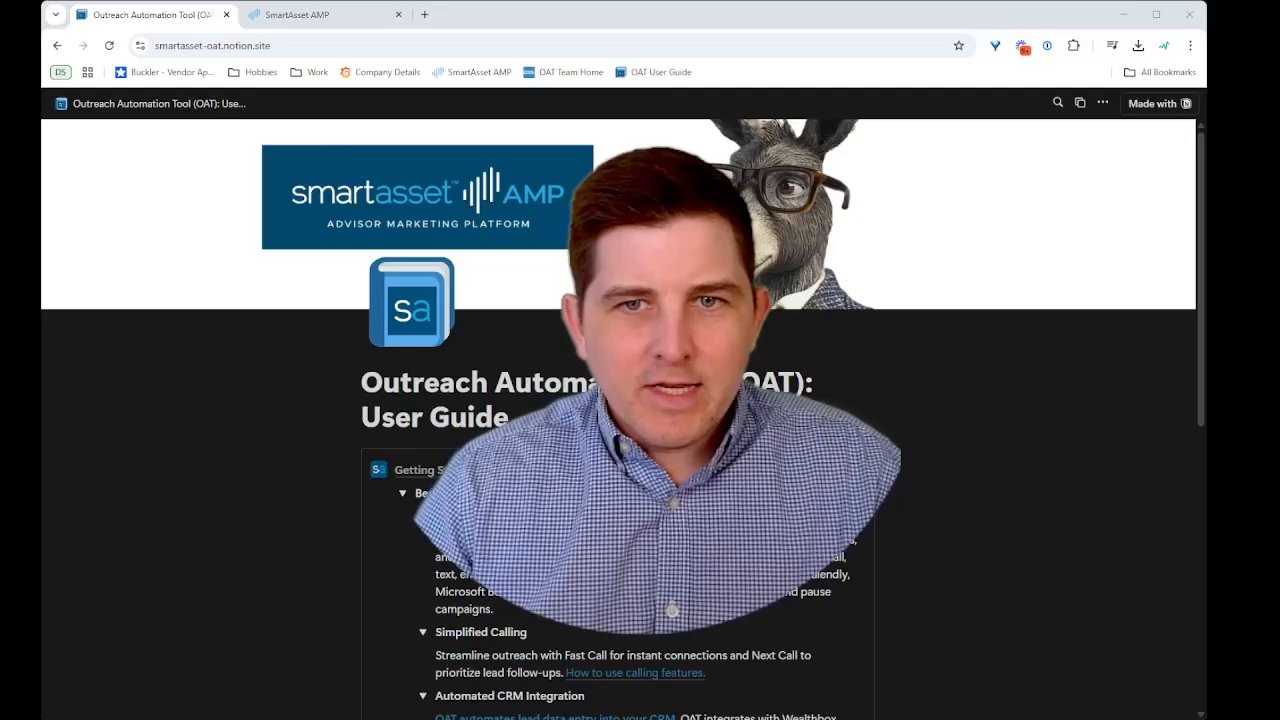View site information icon in address bar
The image size is (1280, 720).
[140, 45]
